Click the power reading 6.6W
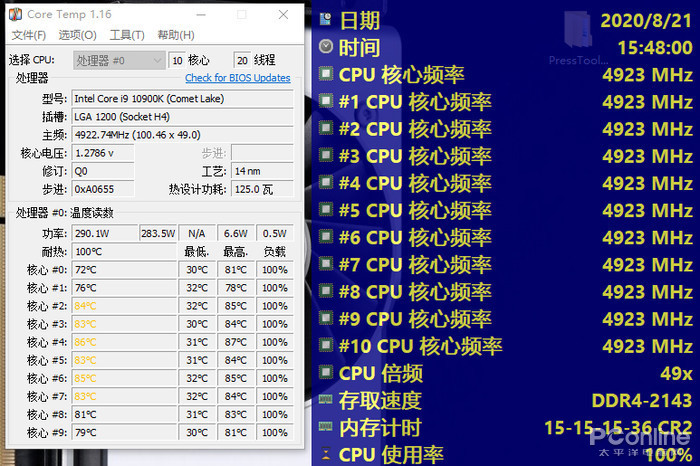700x466 pixels. 236,233
